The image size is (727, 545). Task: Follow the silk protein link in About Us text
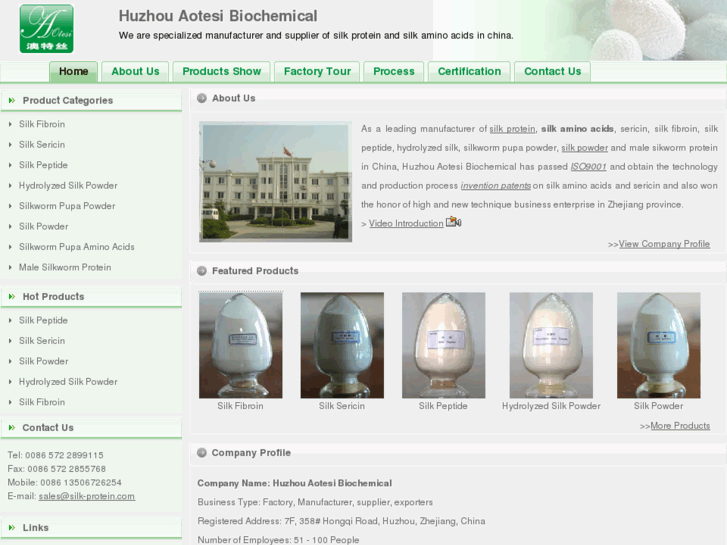pos(512,129)
